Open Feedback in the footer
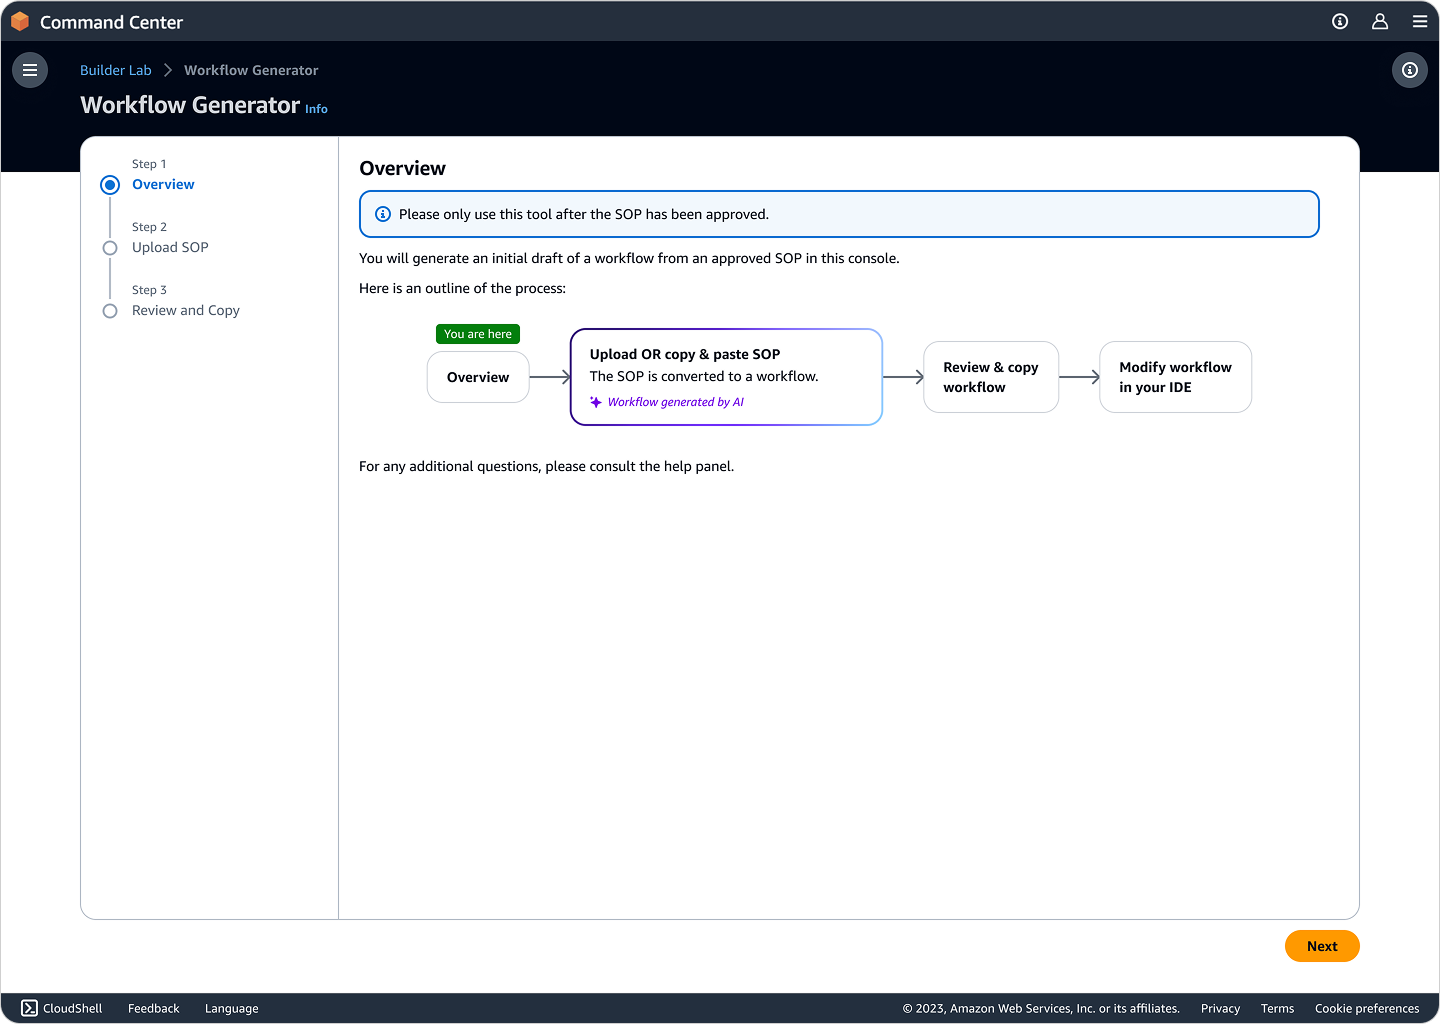Image resolution: width=1440 pixels, height=1024 pixels. pyautogui.click(x=153, y=1008)
